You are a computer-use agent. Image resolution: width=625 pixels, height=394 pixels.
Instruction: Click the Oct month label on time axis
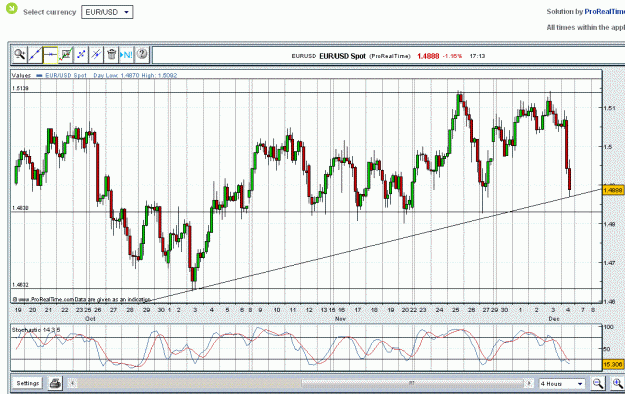pyautogui.click(x=90, y=319)
